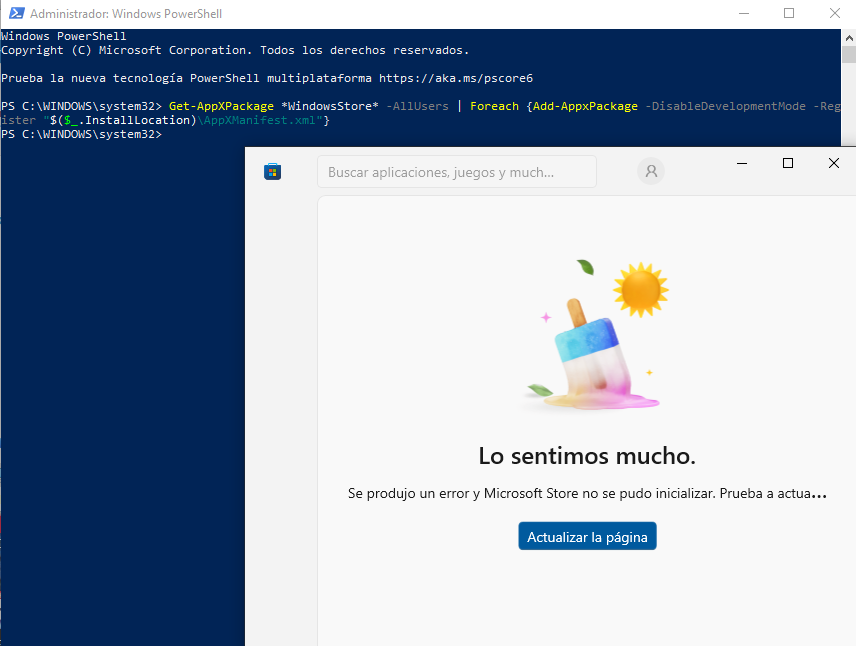Click the 'Lo sentimos mucho.' heading
Image resolution: width=856 pixels, height=646 pixels.
587,456
